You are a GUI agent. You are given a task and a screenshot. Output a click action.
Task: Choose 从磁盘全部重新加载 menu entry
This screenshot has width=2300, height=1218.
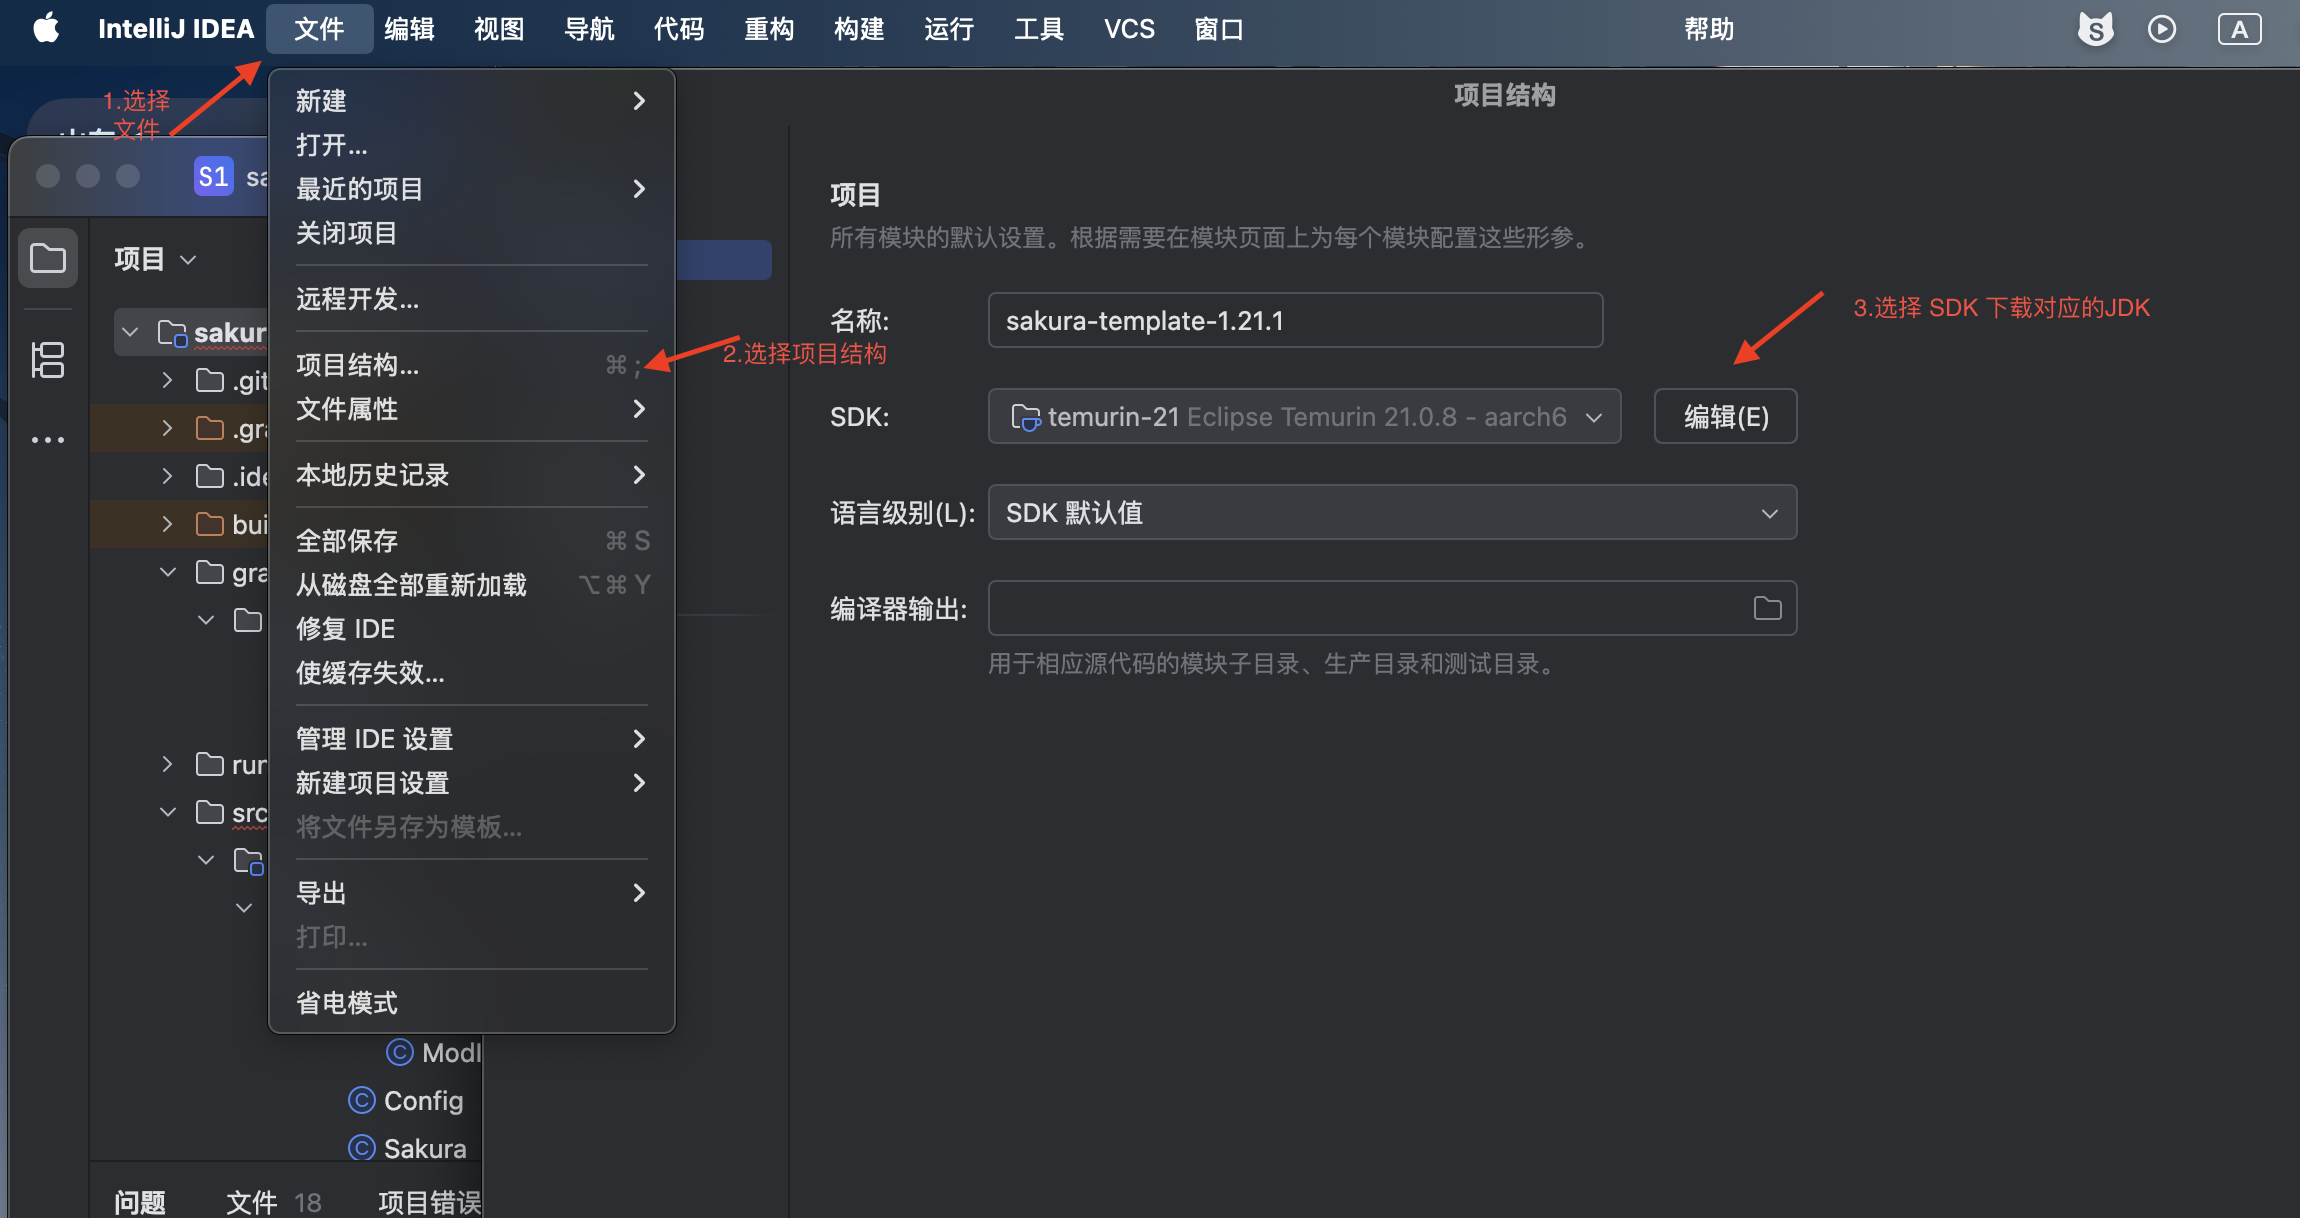click(x=472, y=585)
